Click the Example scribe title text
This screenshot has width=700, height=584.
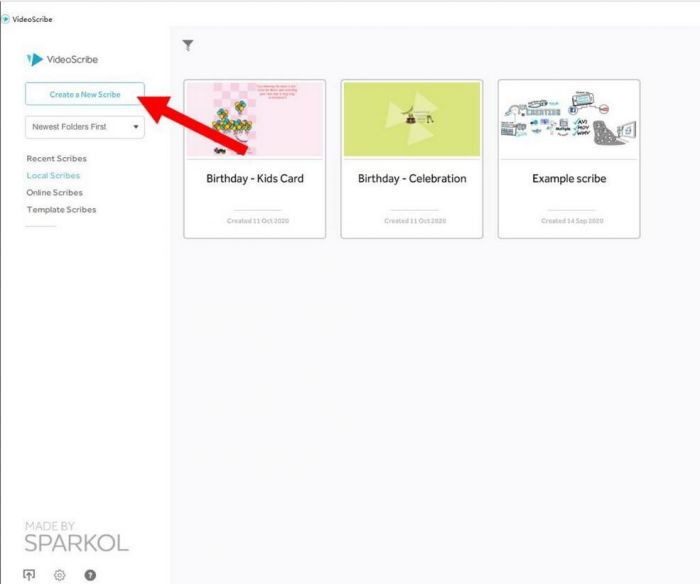568,179
